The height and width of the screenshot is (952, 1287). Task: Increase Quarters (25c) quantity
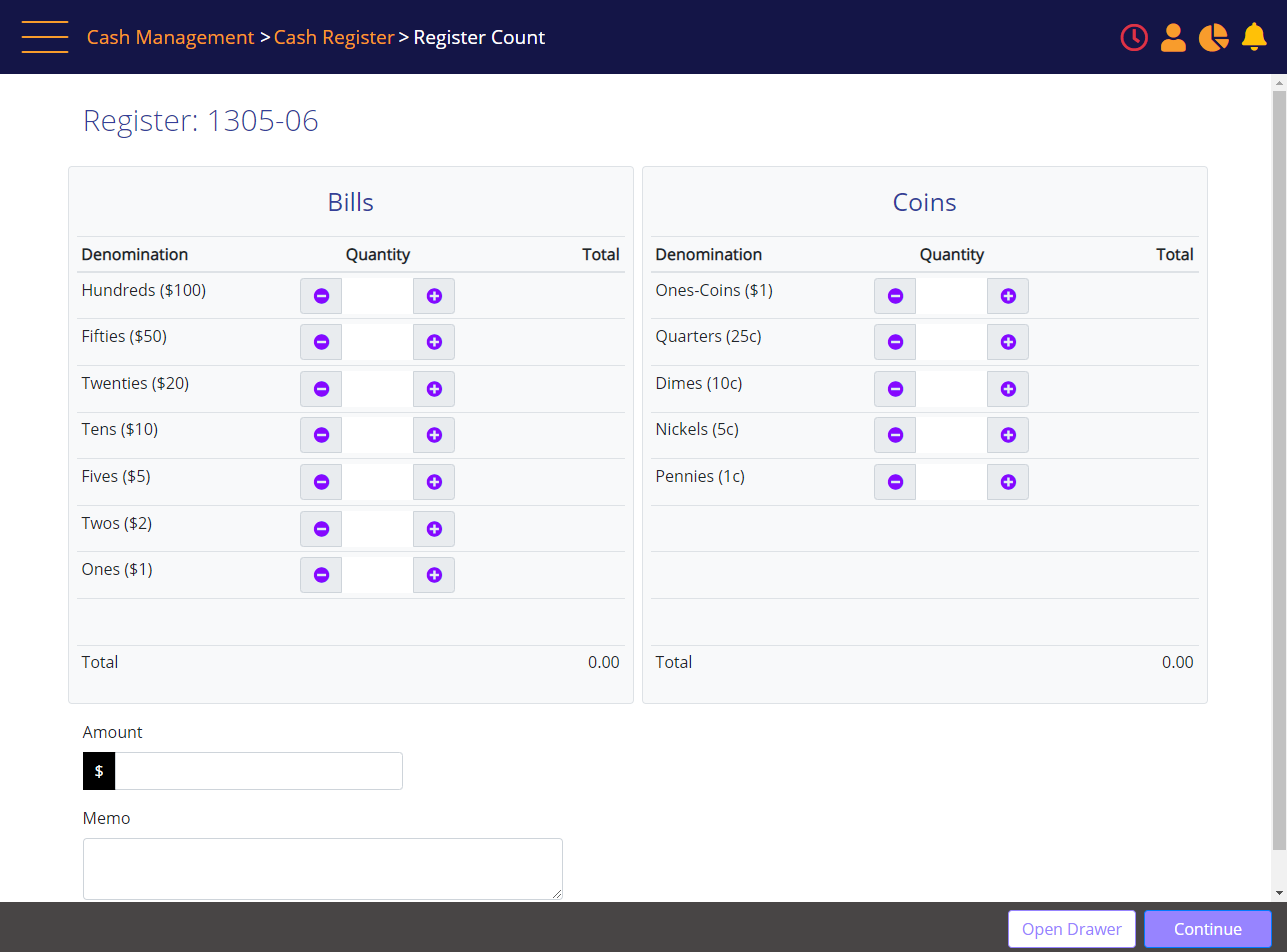[1008, 342]
